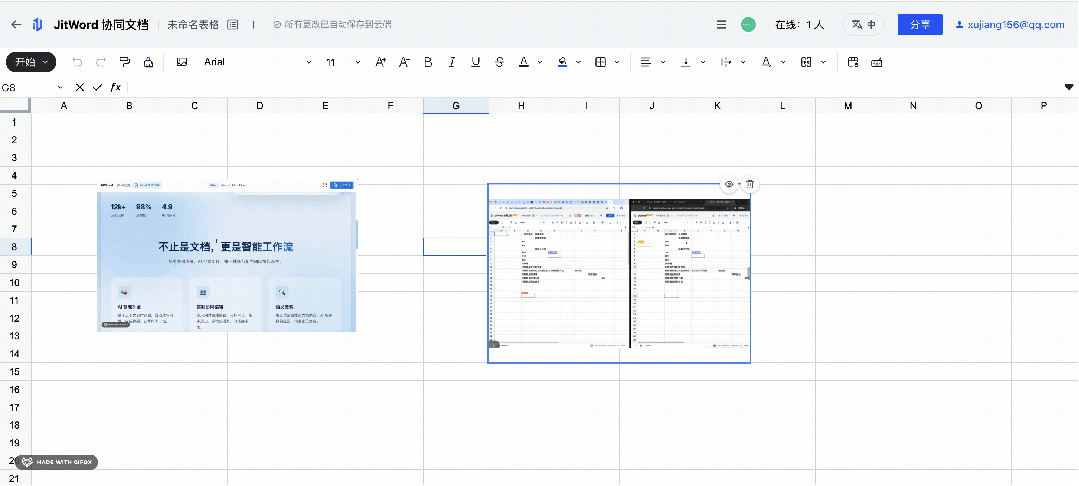
Task: Delete the selected image with trash icon
Action: pyautogui.click(x=751, y=184)
